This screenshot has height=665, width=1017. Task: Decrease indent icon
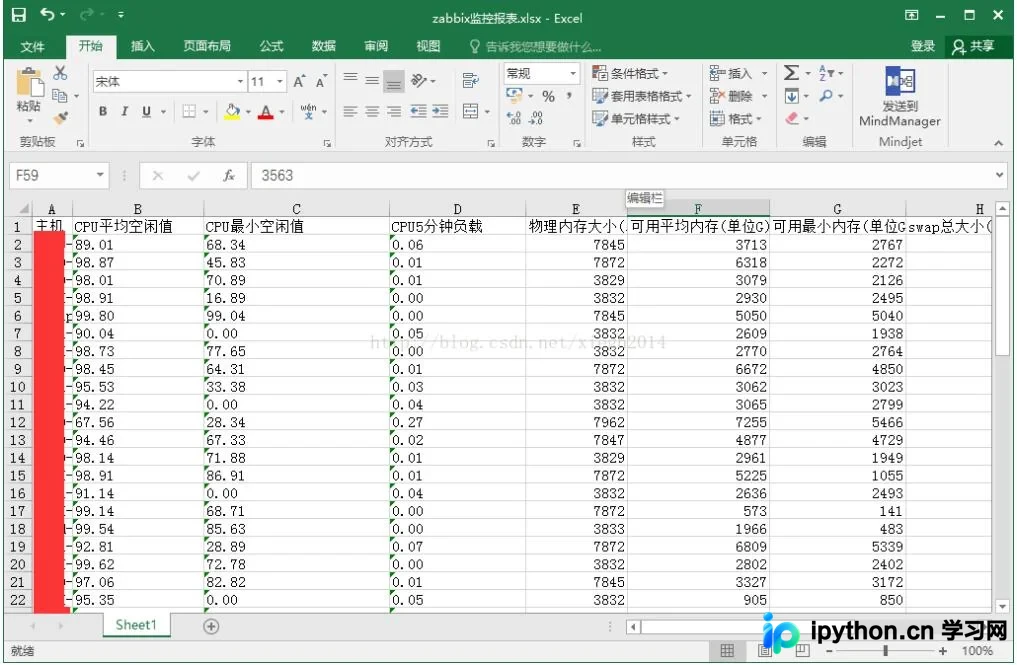coord(419,112)
